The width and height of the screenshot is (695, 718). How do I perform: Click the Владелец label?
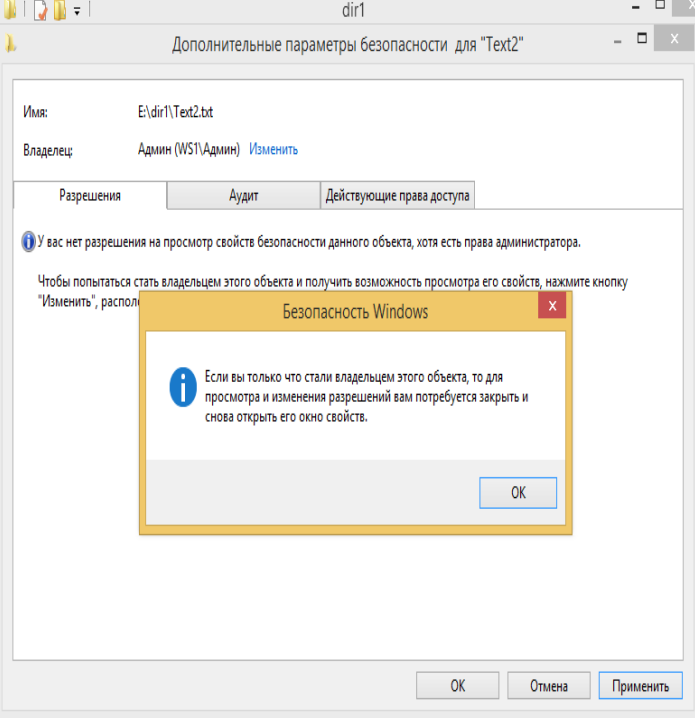click(x=48, y=150)
